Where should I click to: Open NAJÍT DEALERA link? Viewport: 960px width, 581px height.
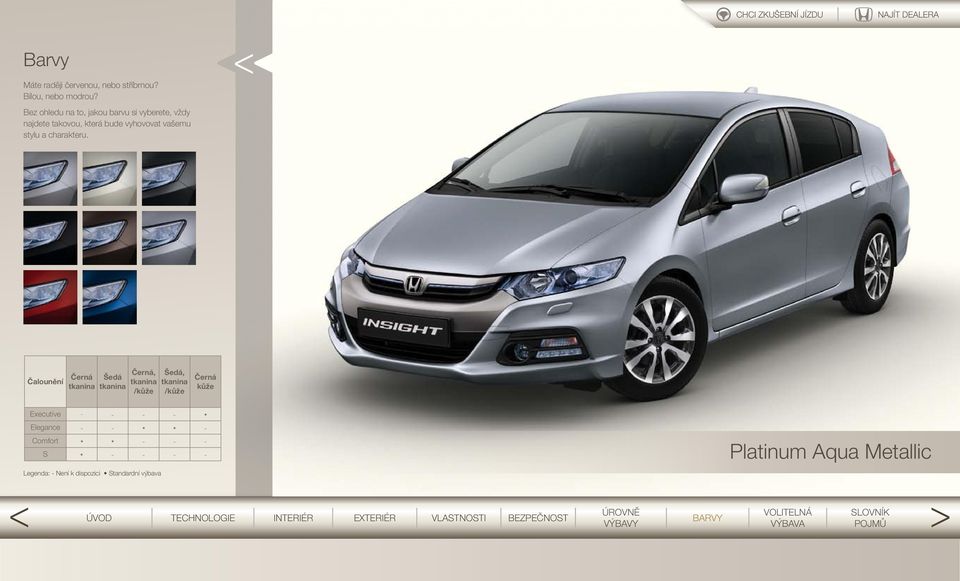coord(907,15)
